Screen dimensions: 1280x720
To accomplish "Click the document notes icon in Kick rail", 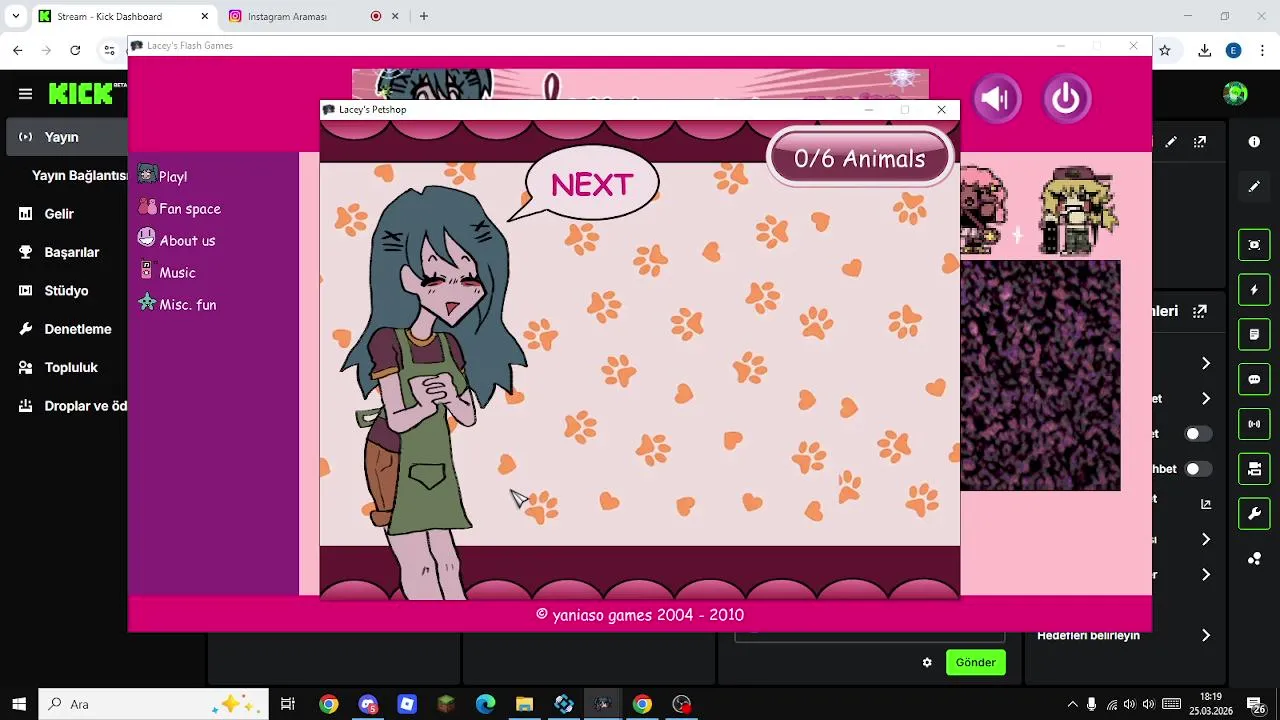I will click(1254, 334).
